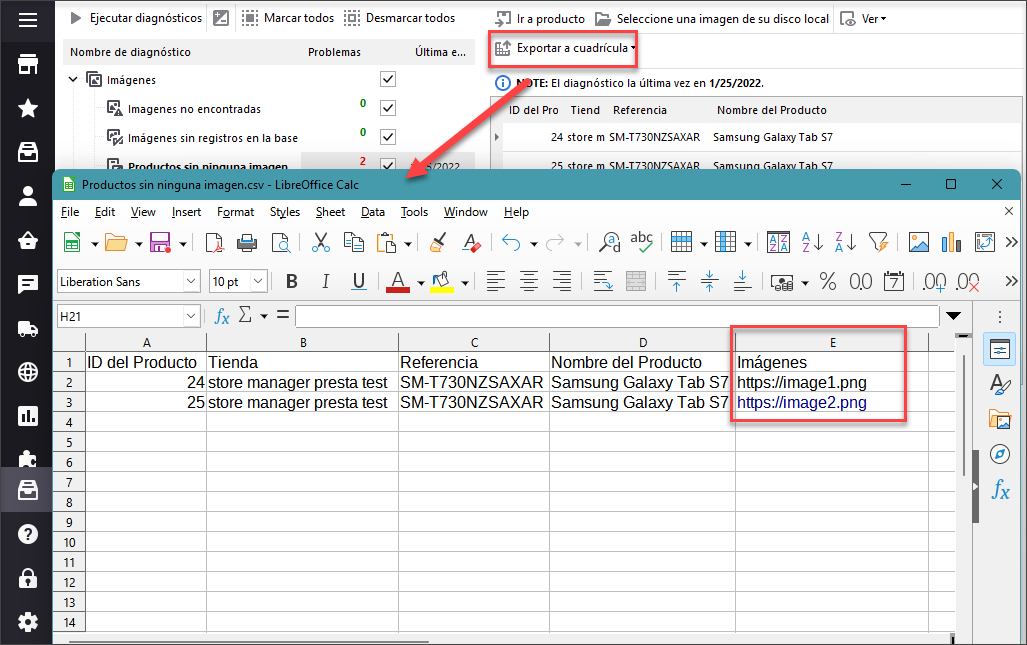This screenshot has height=645, width=1027.
Task: Open the bar chart reports icon in the sidebar
Action: tap(28, 416)
